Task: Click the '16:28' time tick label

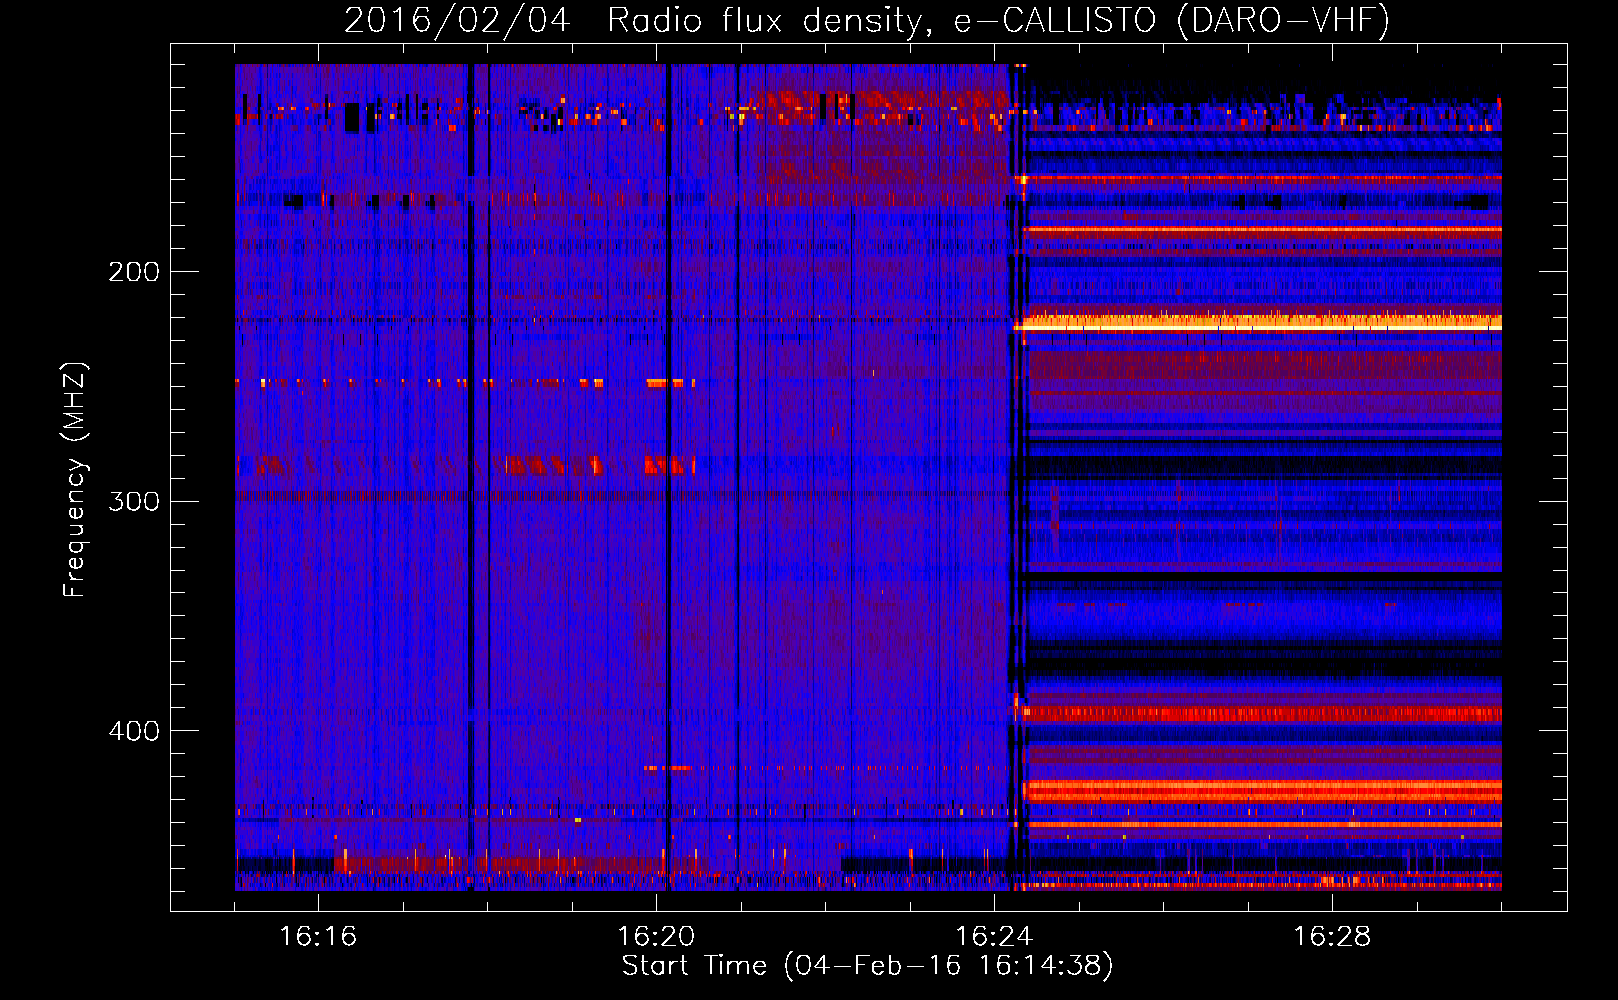Action: (1332, 937)
